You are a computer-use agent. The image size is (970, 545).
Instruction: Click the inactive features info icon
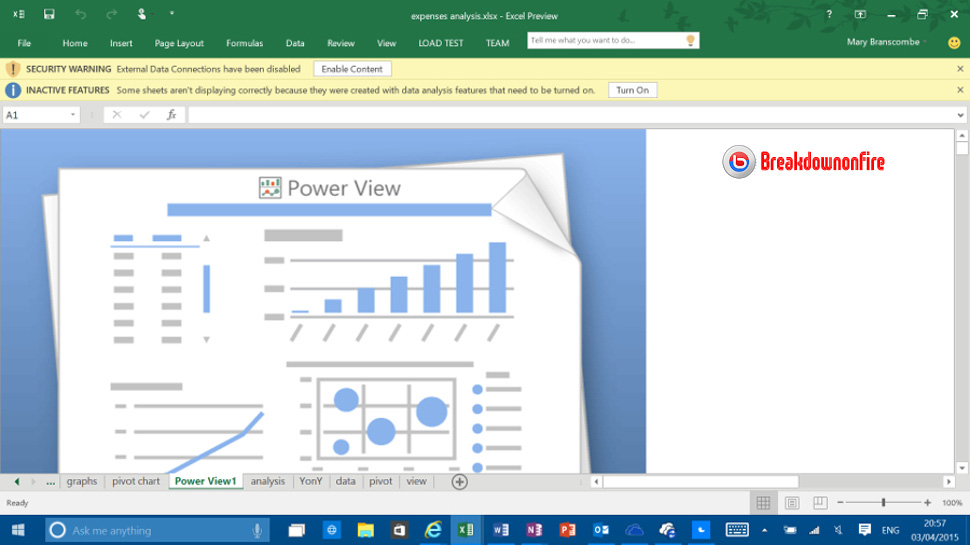pos(12,90)
